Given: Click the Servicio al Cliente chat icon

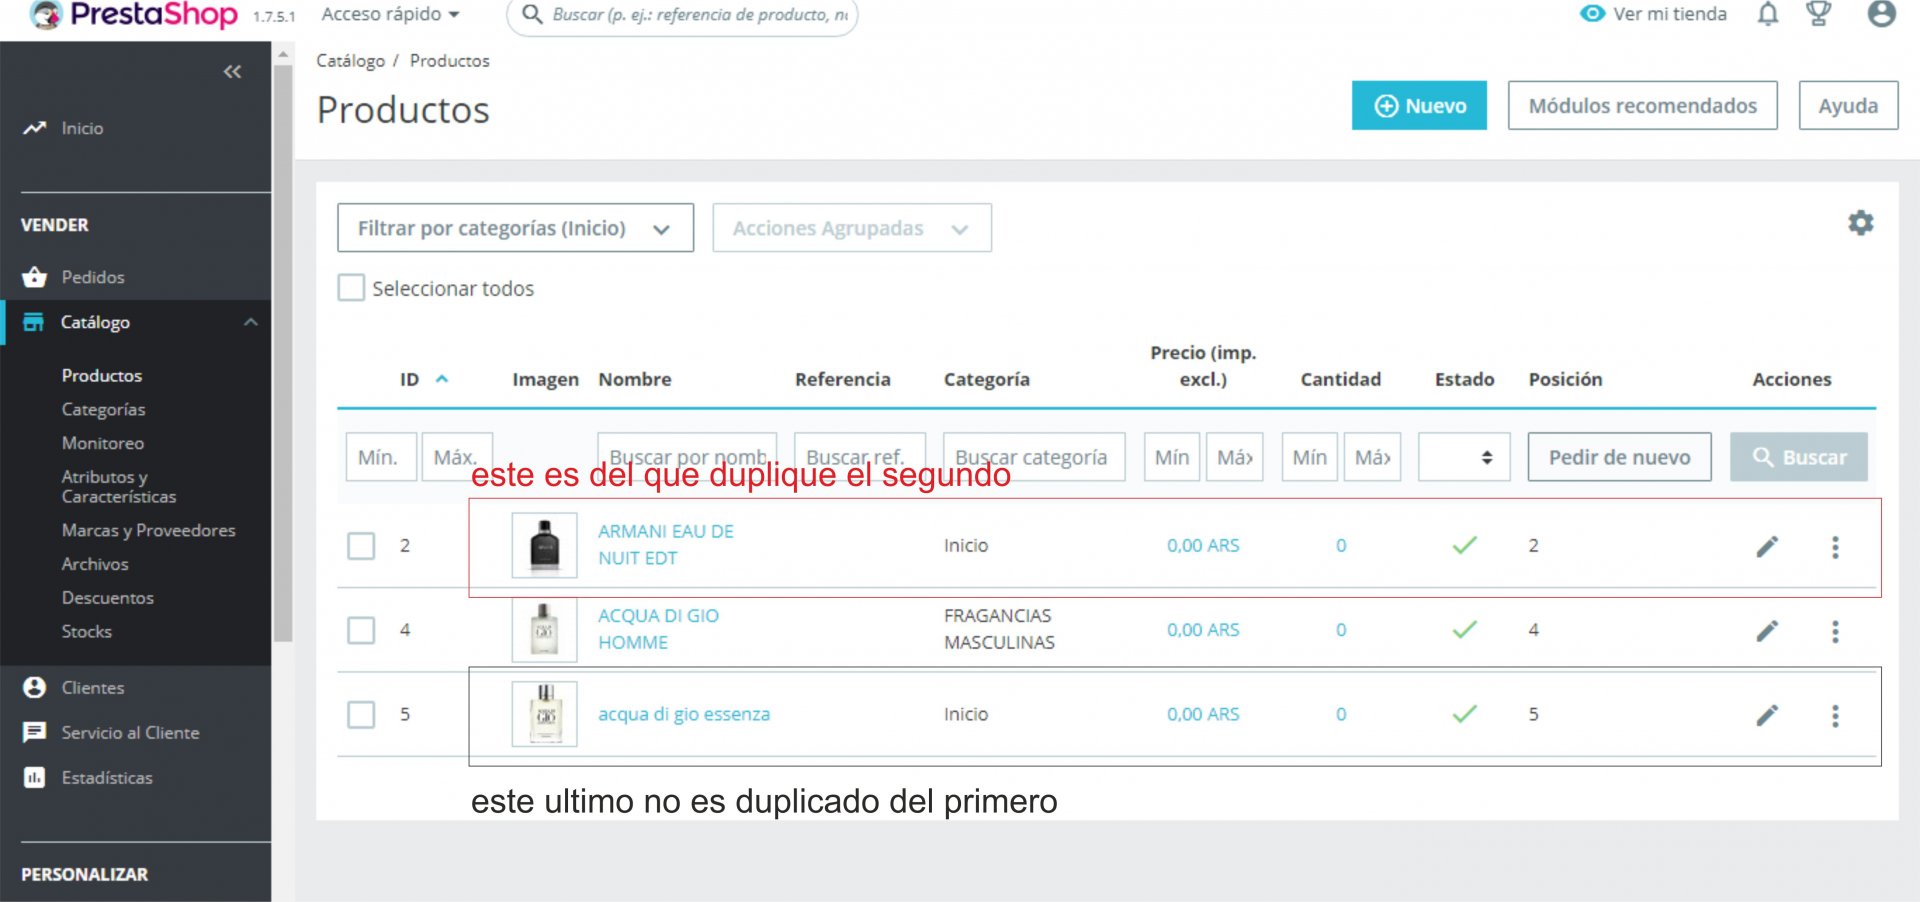Looking at the screenshot, I should 35,733.
